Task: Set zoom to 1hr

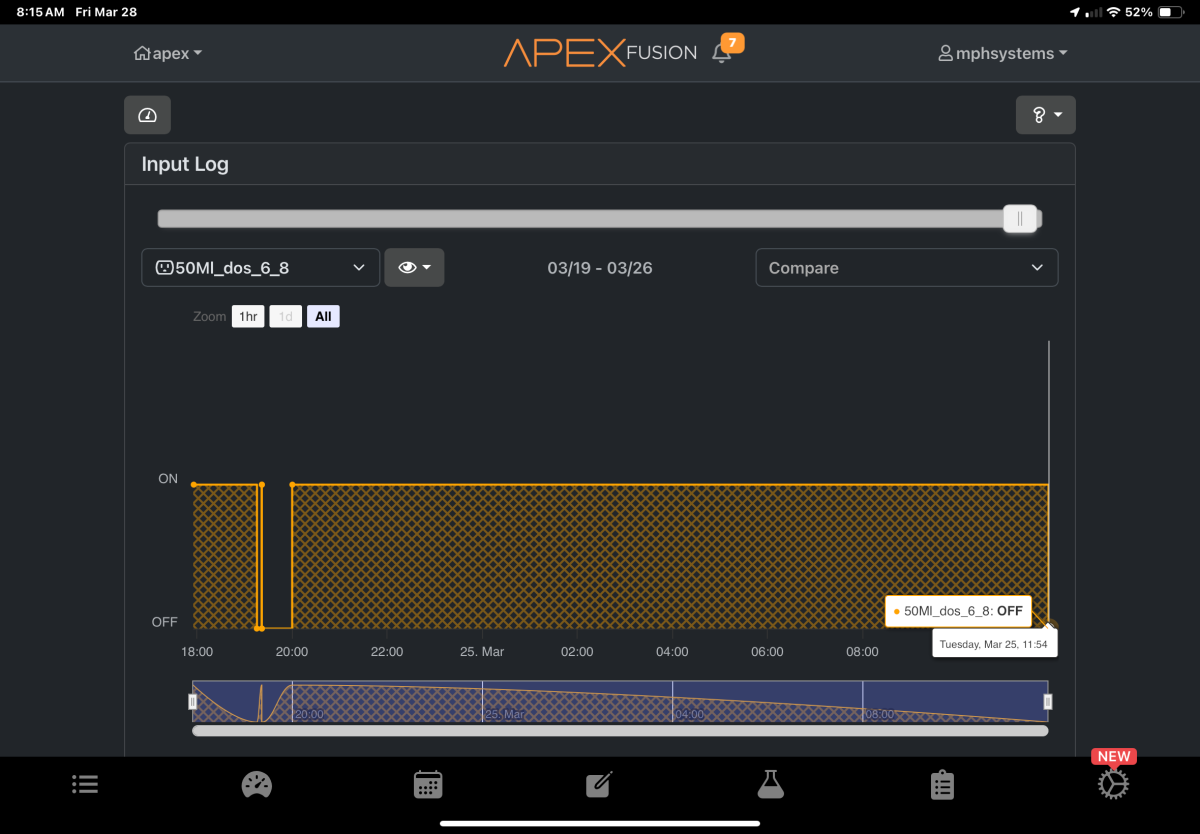Action: [248, 317]
